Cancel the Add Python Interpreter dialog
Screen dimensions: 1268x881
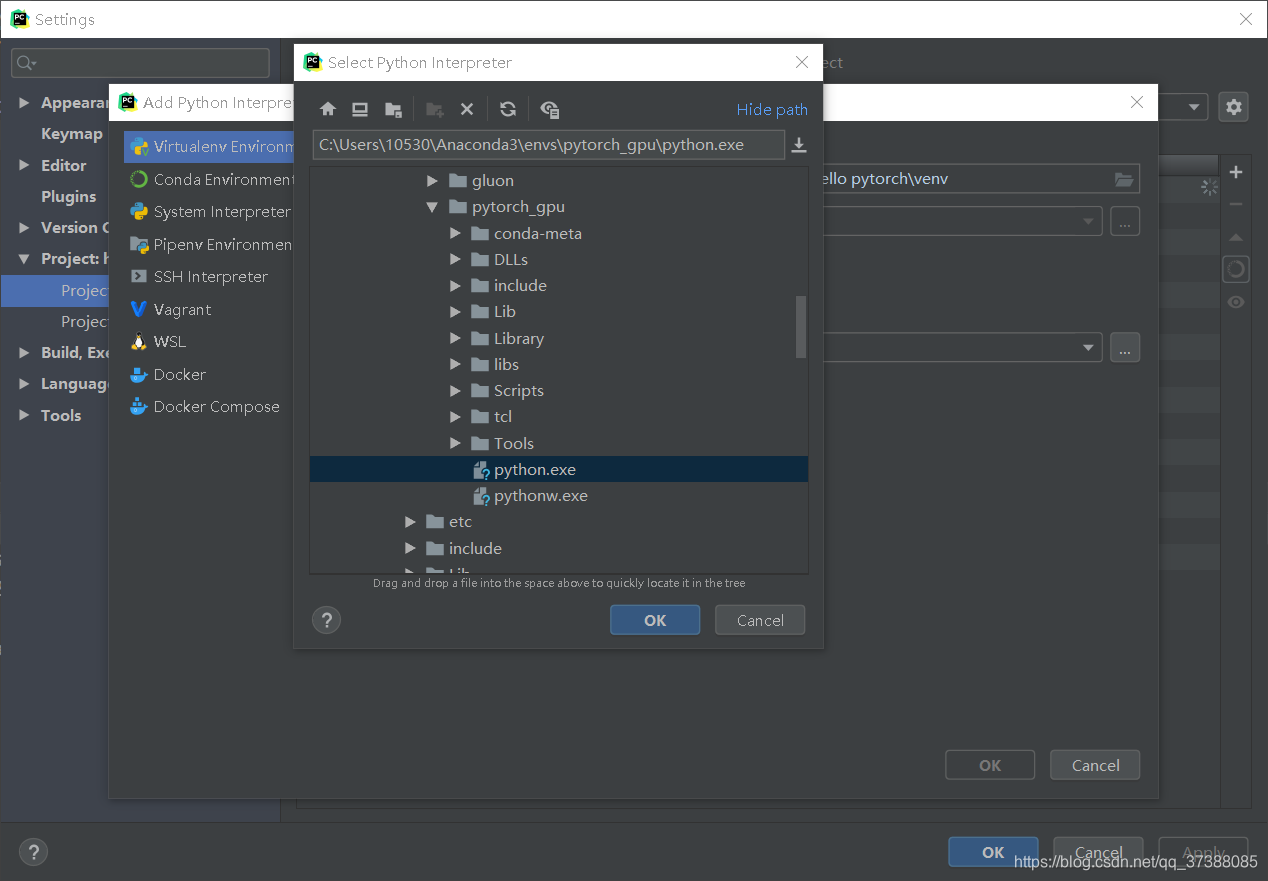(x=1095, y=765)
